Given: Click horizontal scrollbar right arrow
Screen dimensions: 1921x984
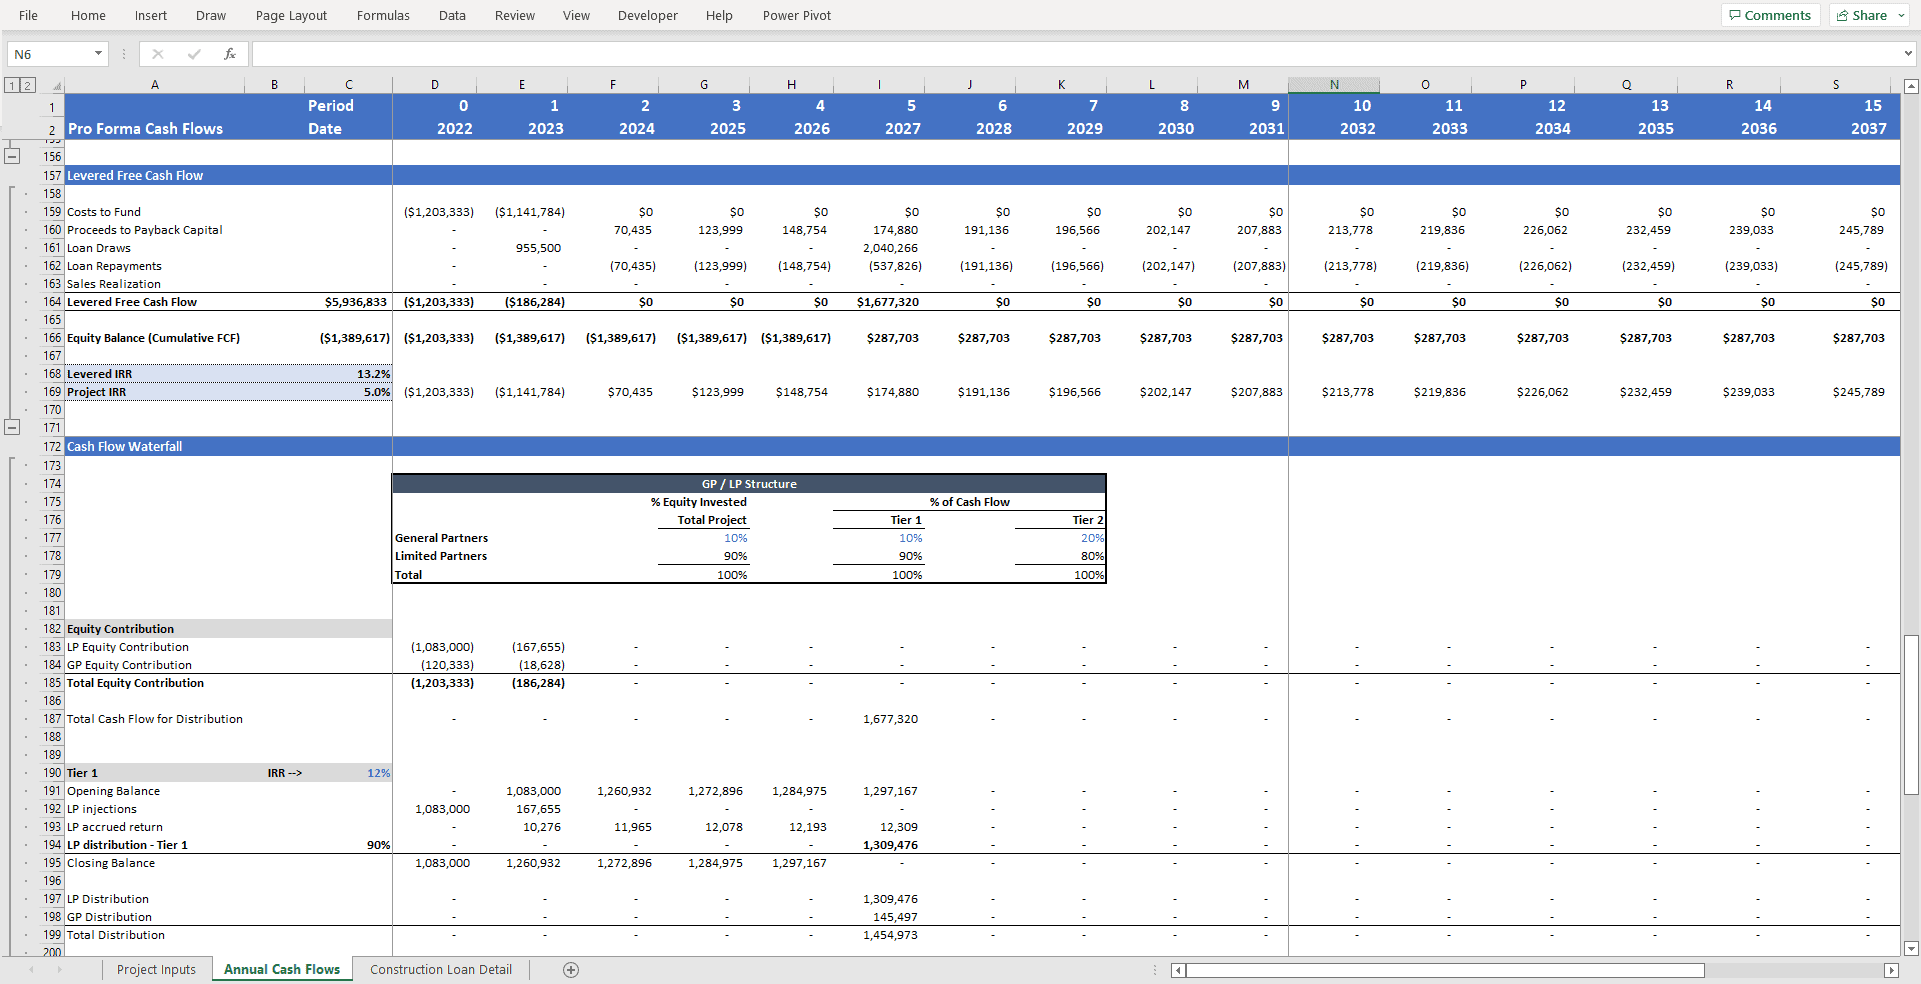Looking at the screenshot, I should 1891,970.
